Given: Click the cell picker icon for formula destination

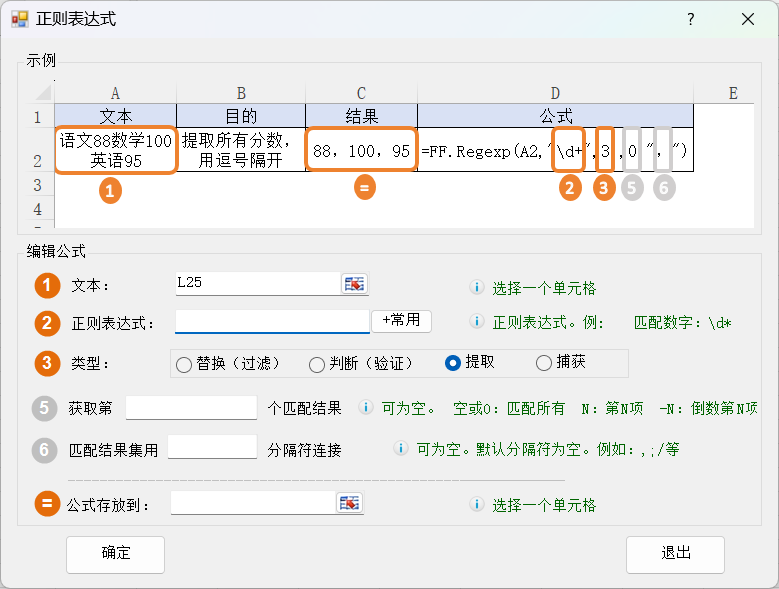Looking at the screenshot, I should [350, 503].
